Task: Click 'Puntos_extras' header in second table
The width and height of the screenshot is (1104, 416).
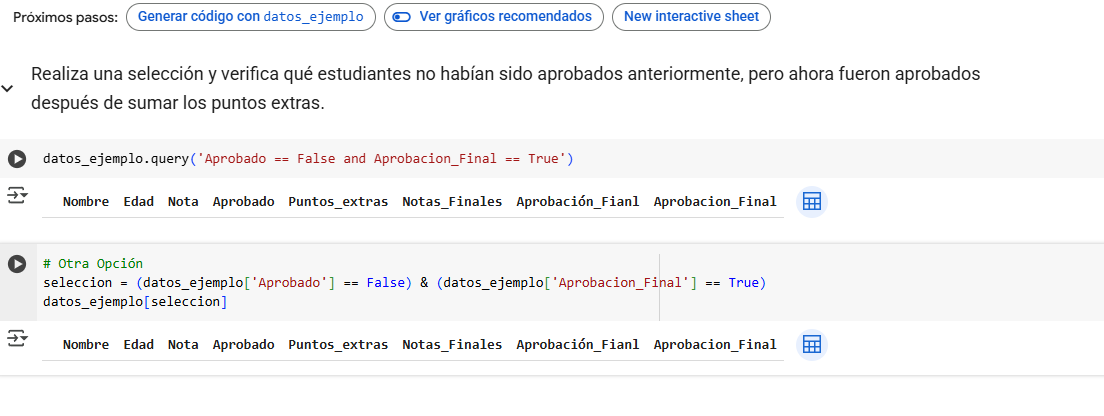Action: pyautogui.click(x=338, y=345)
